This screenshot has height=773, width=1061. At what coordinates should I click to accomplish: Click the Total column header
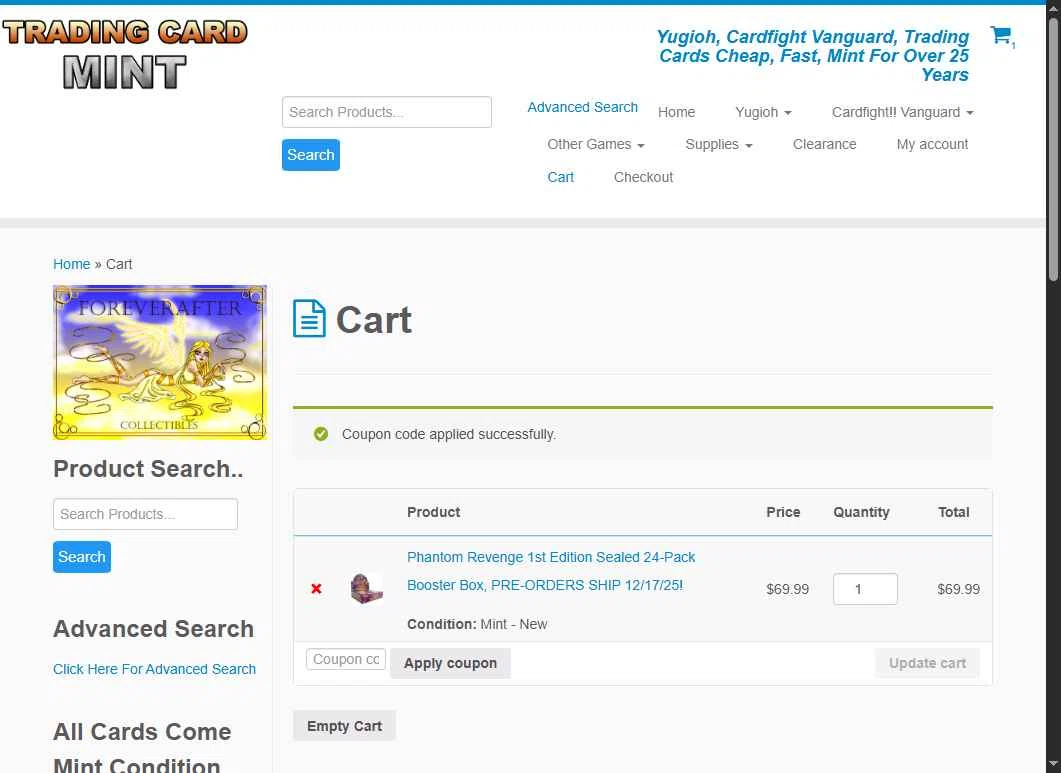[x=953, y=512]
